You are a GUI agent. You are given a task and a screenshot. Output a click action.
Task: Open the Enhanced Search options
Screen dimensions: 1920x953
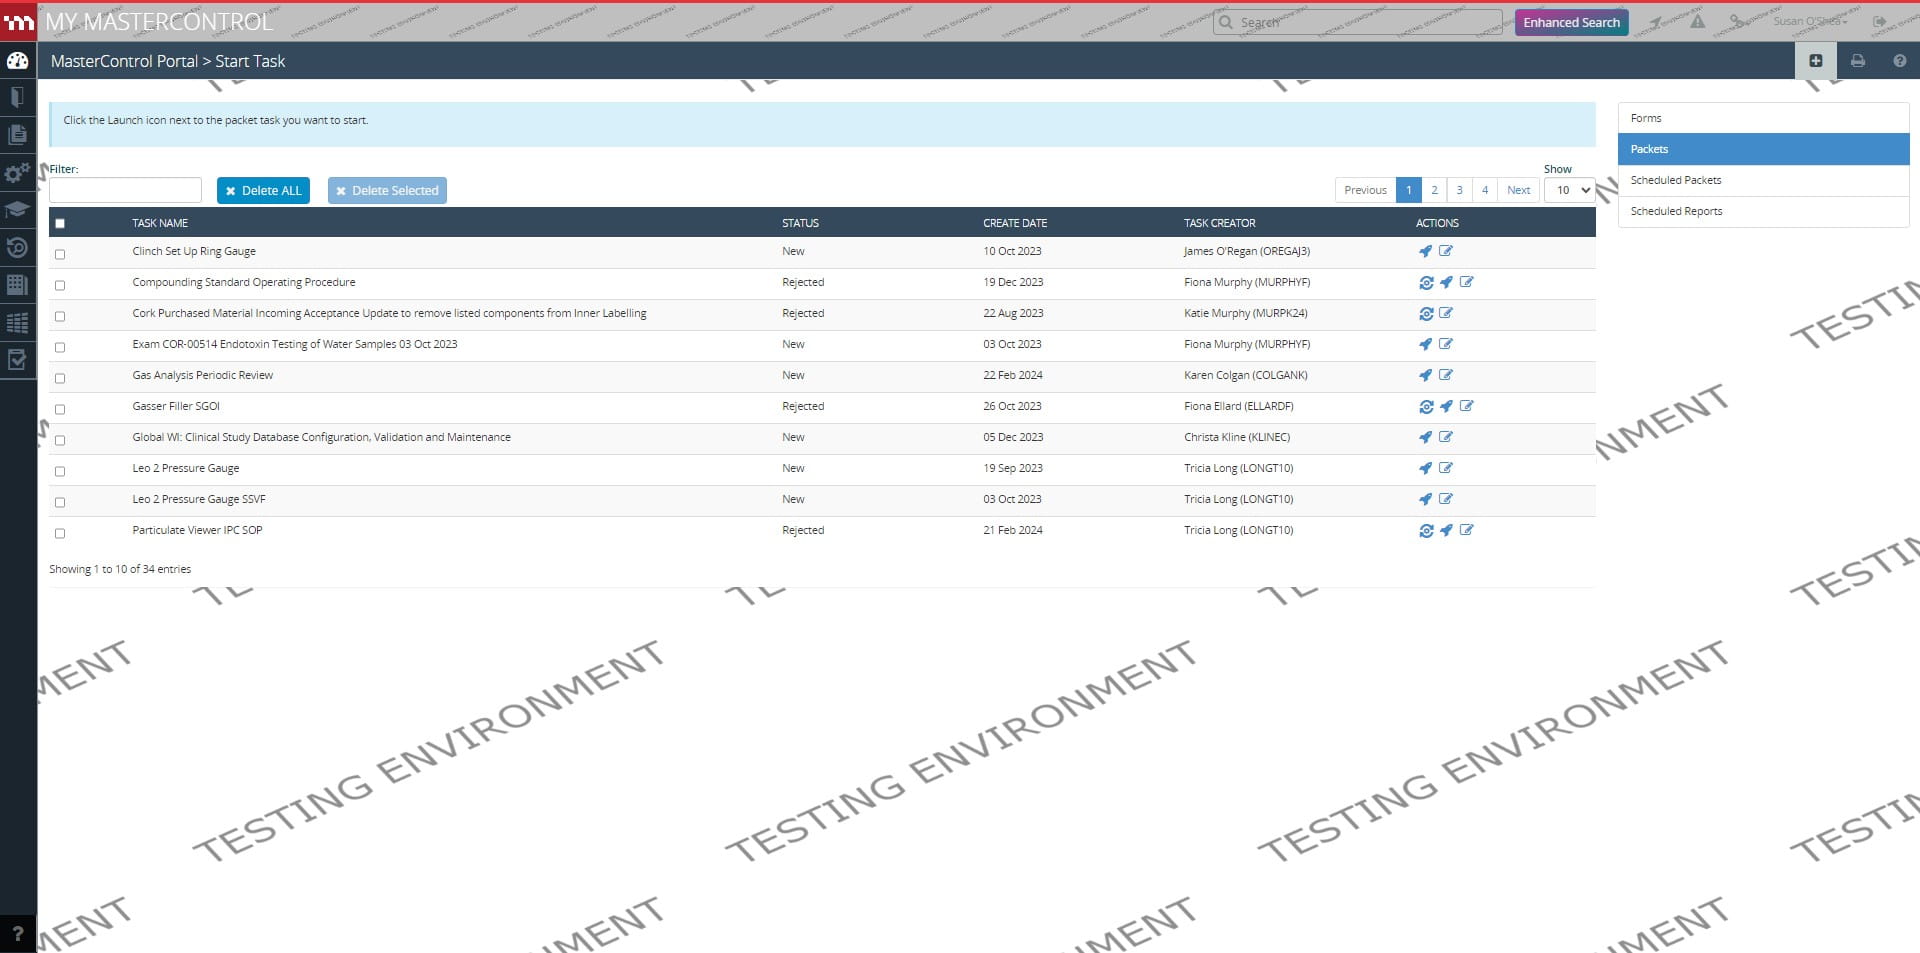click(1571, 21)
